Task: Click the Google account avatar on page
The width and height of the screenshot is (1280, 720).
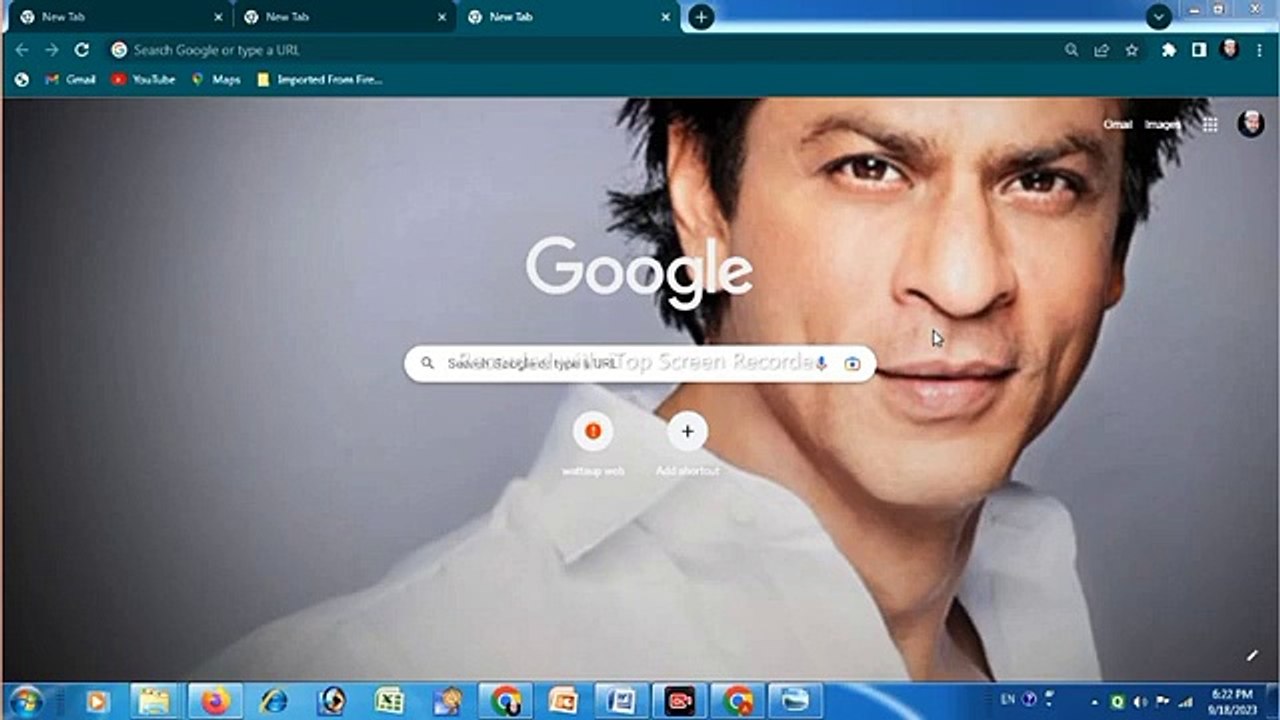Action: point(1251,124)
